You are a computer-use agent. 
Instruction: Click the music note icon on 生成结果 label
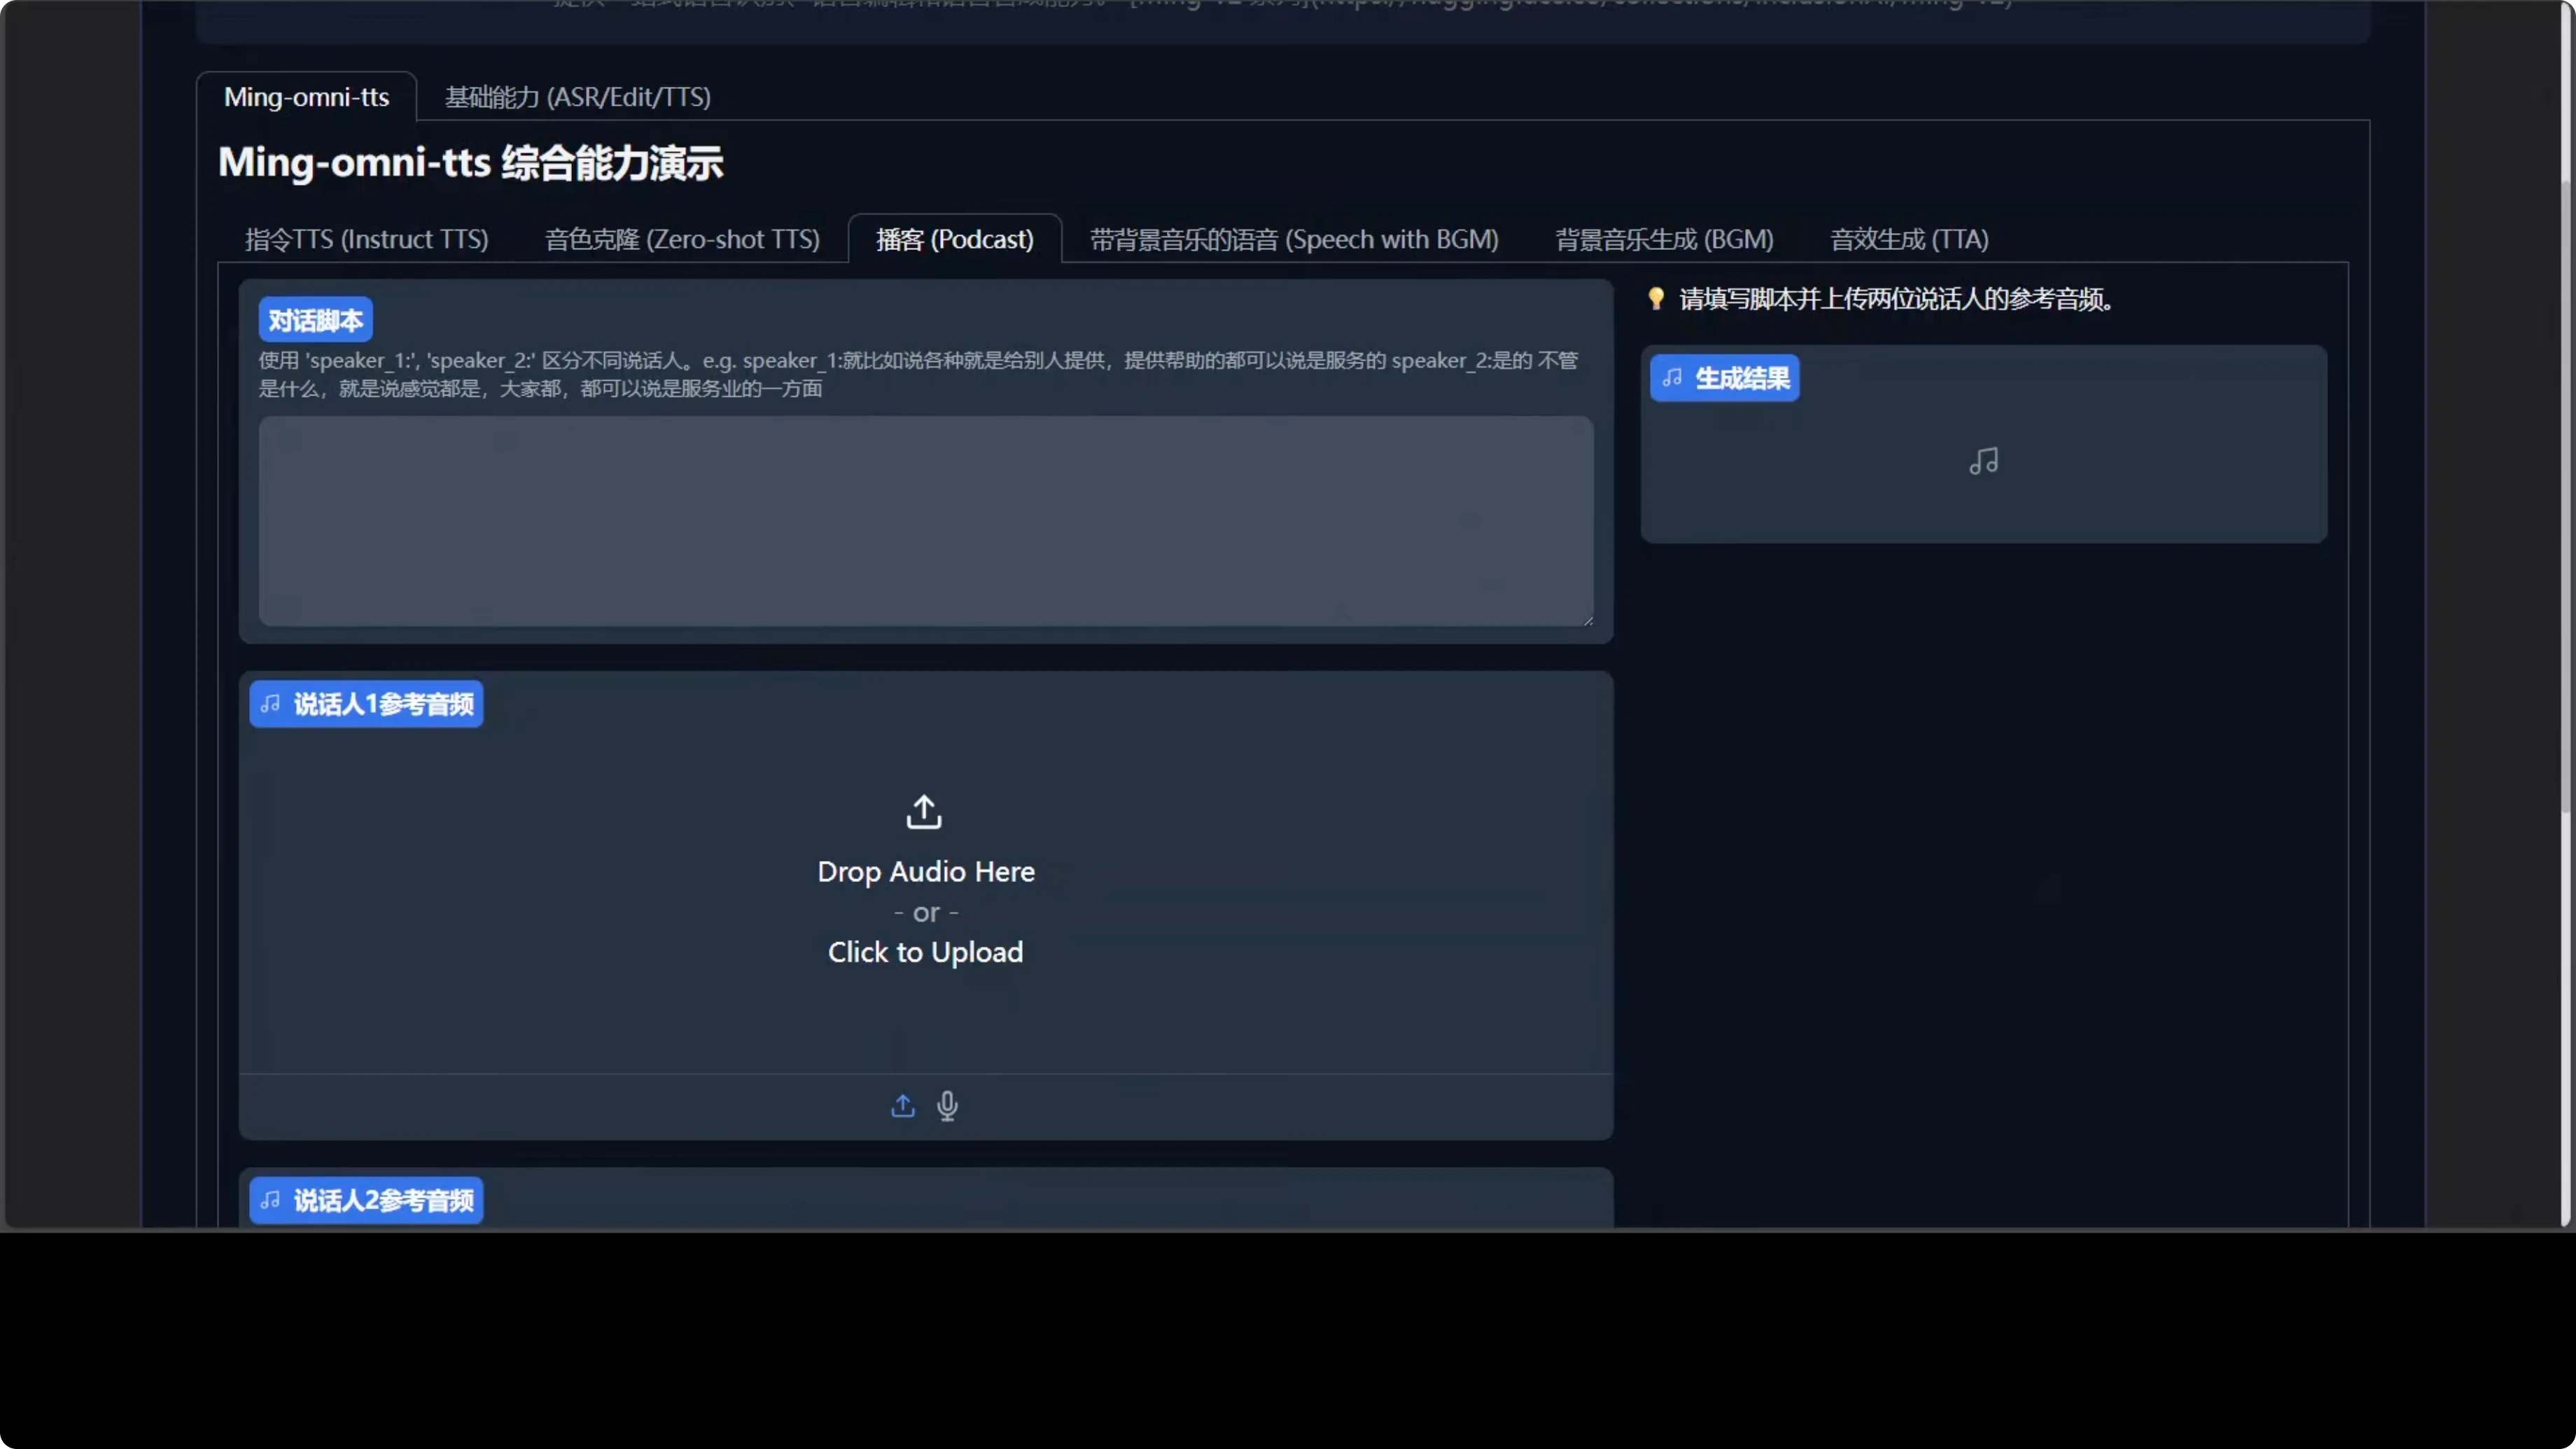[x=1671, y=378]
